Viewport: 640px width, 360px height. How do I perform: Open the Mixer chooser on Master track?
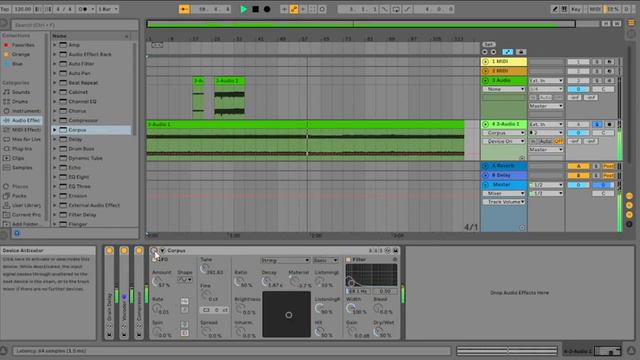(x=504, y=193)
